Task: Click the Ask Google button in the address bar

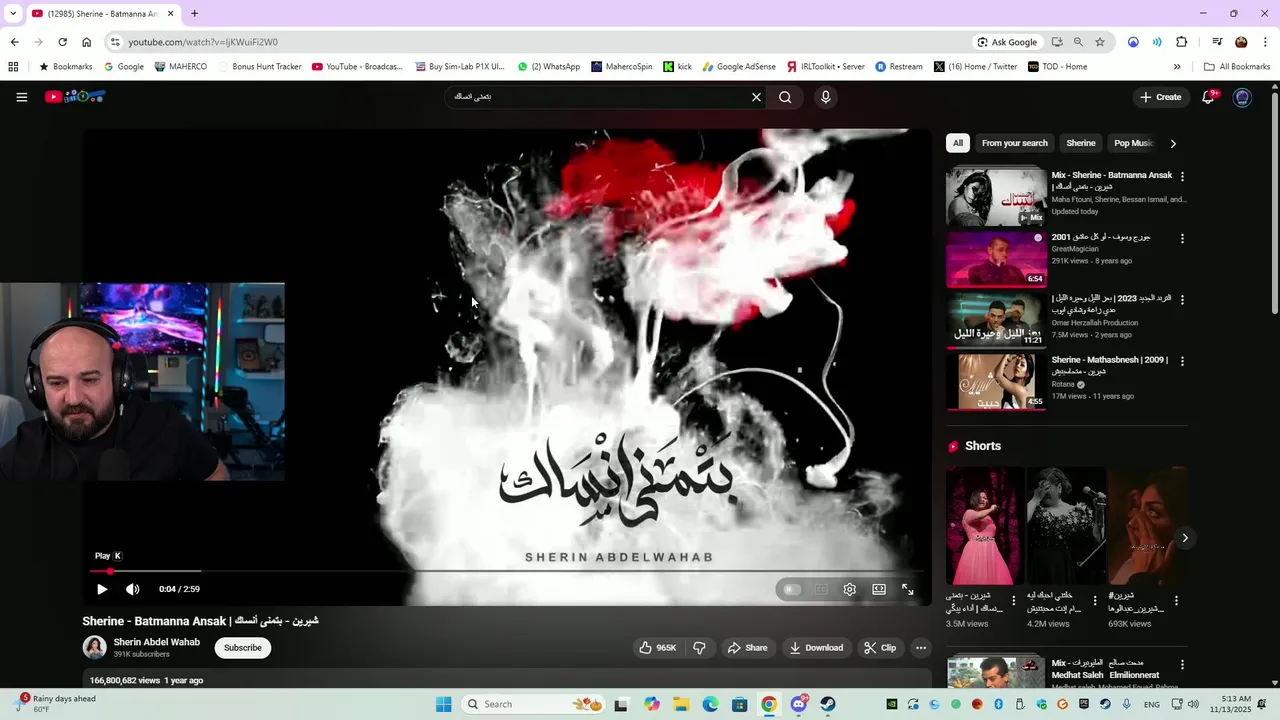Action: click(1007, 42)
